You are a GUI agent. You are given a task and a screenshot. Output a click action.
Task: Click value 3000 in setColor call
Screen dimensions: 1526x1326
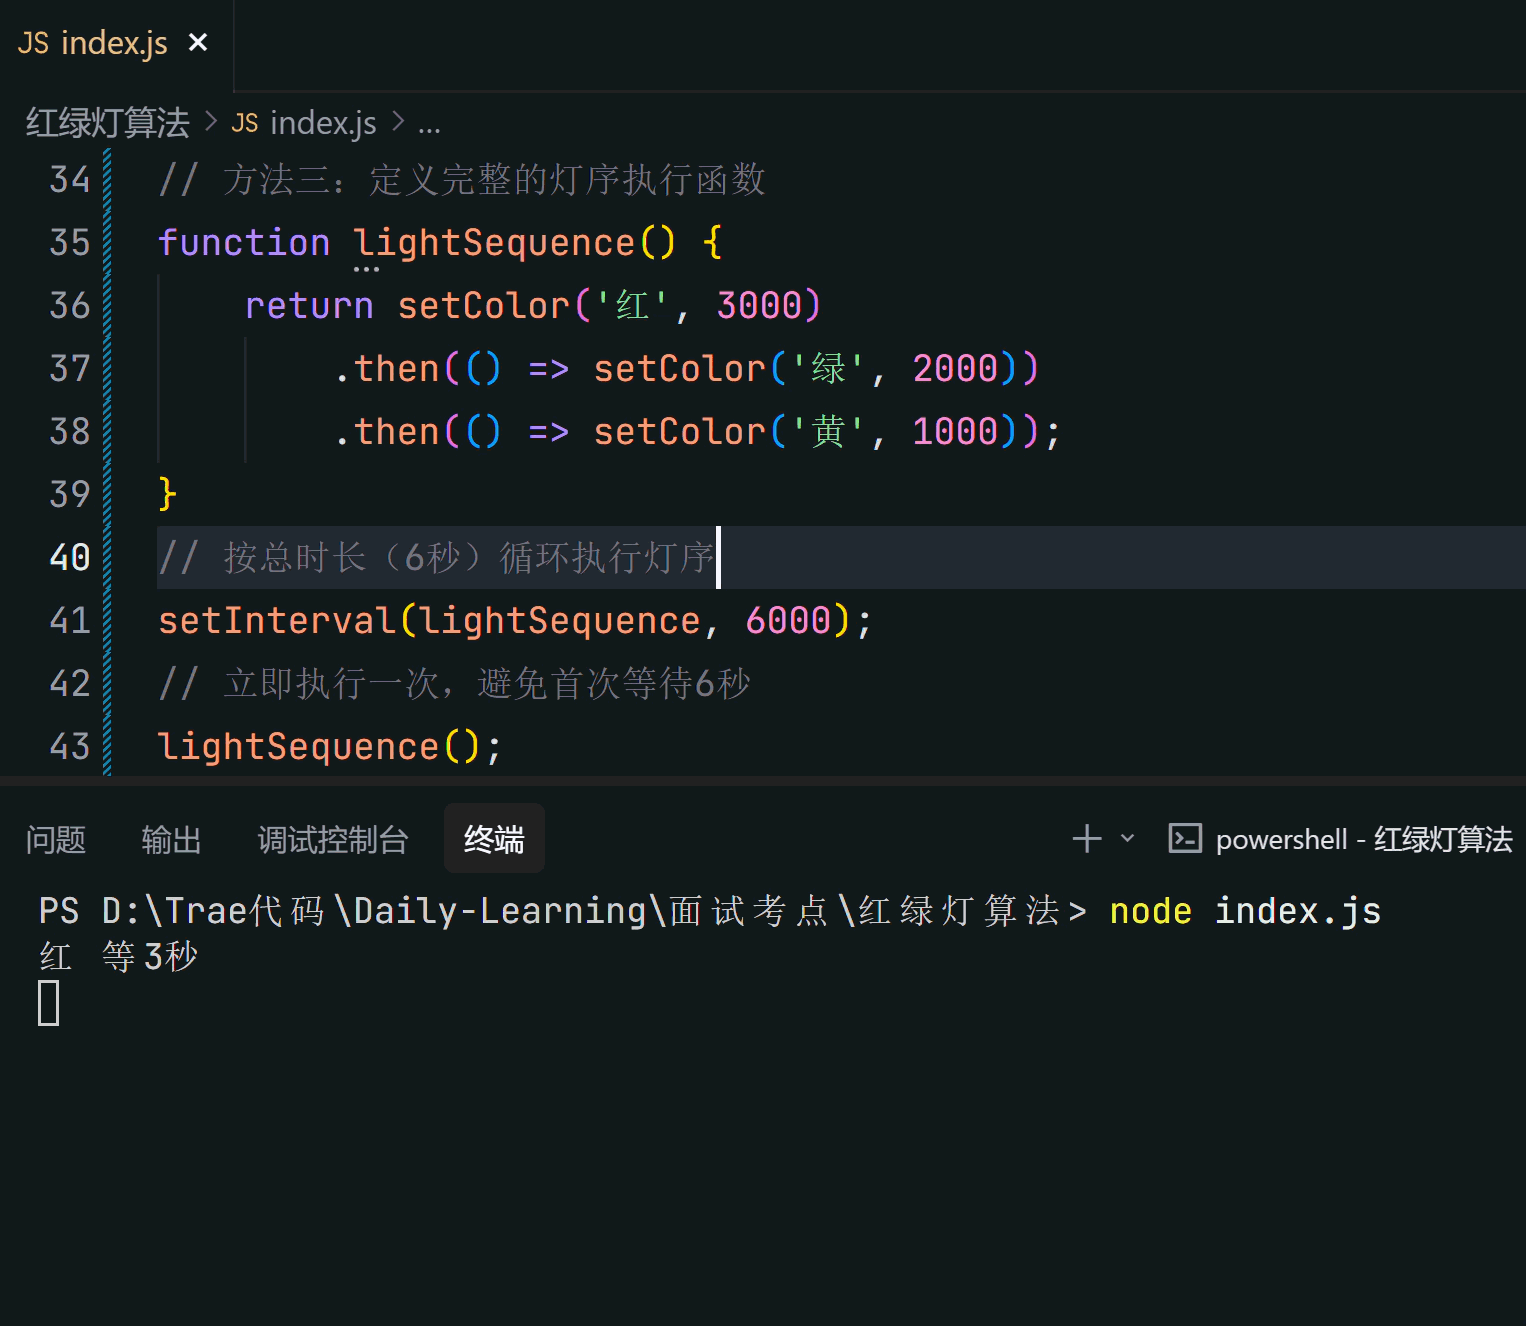[x=760, y=306]
